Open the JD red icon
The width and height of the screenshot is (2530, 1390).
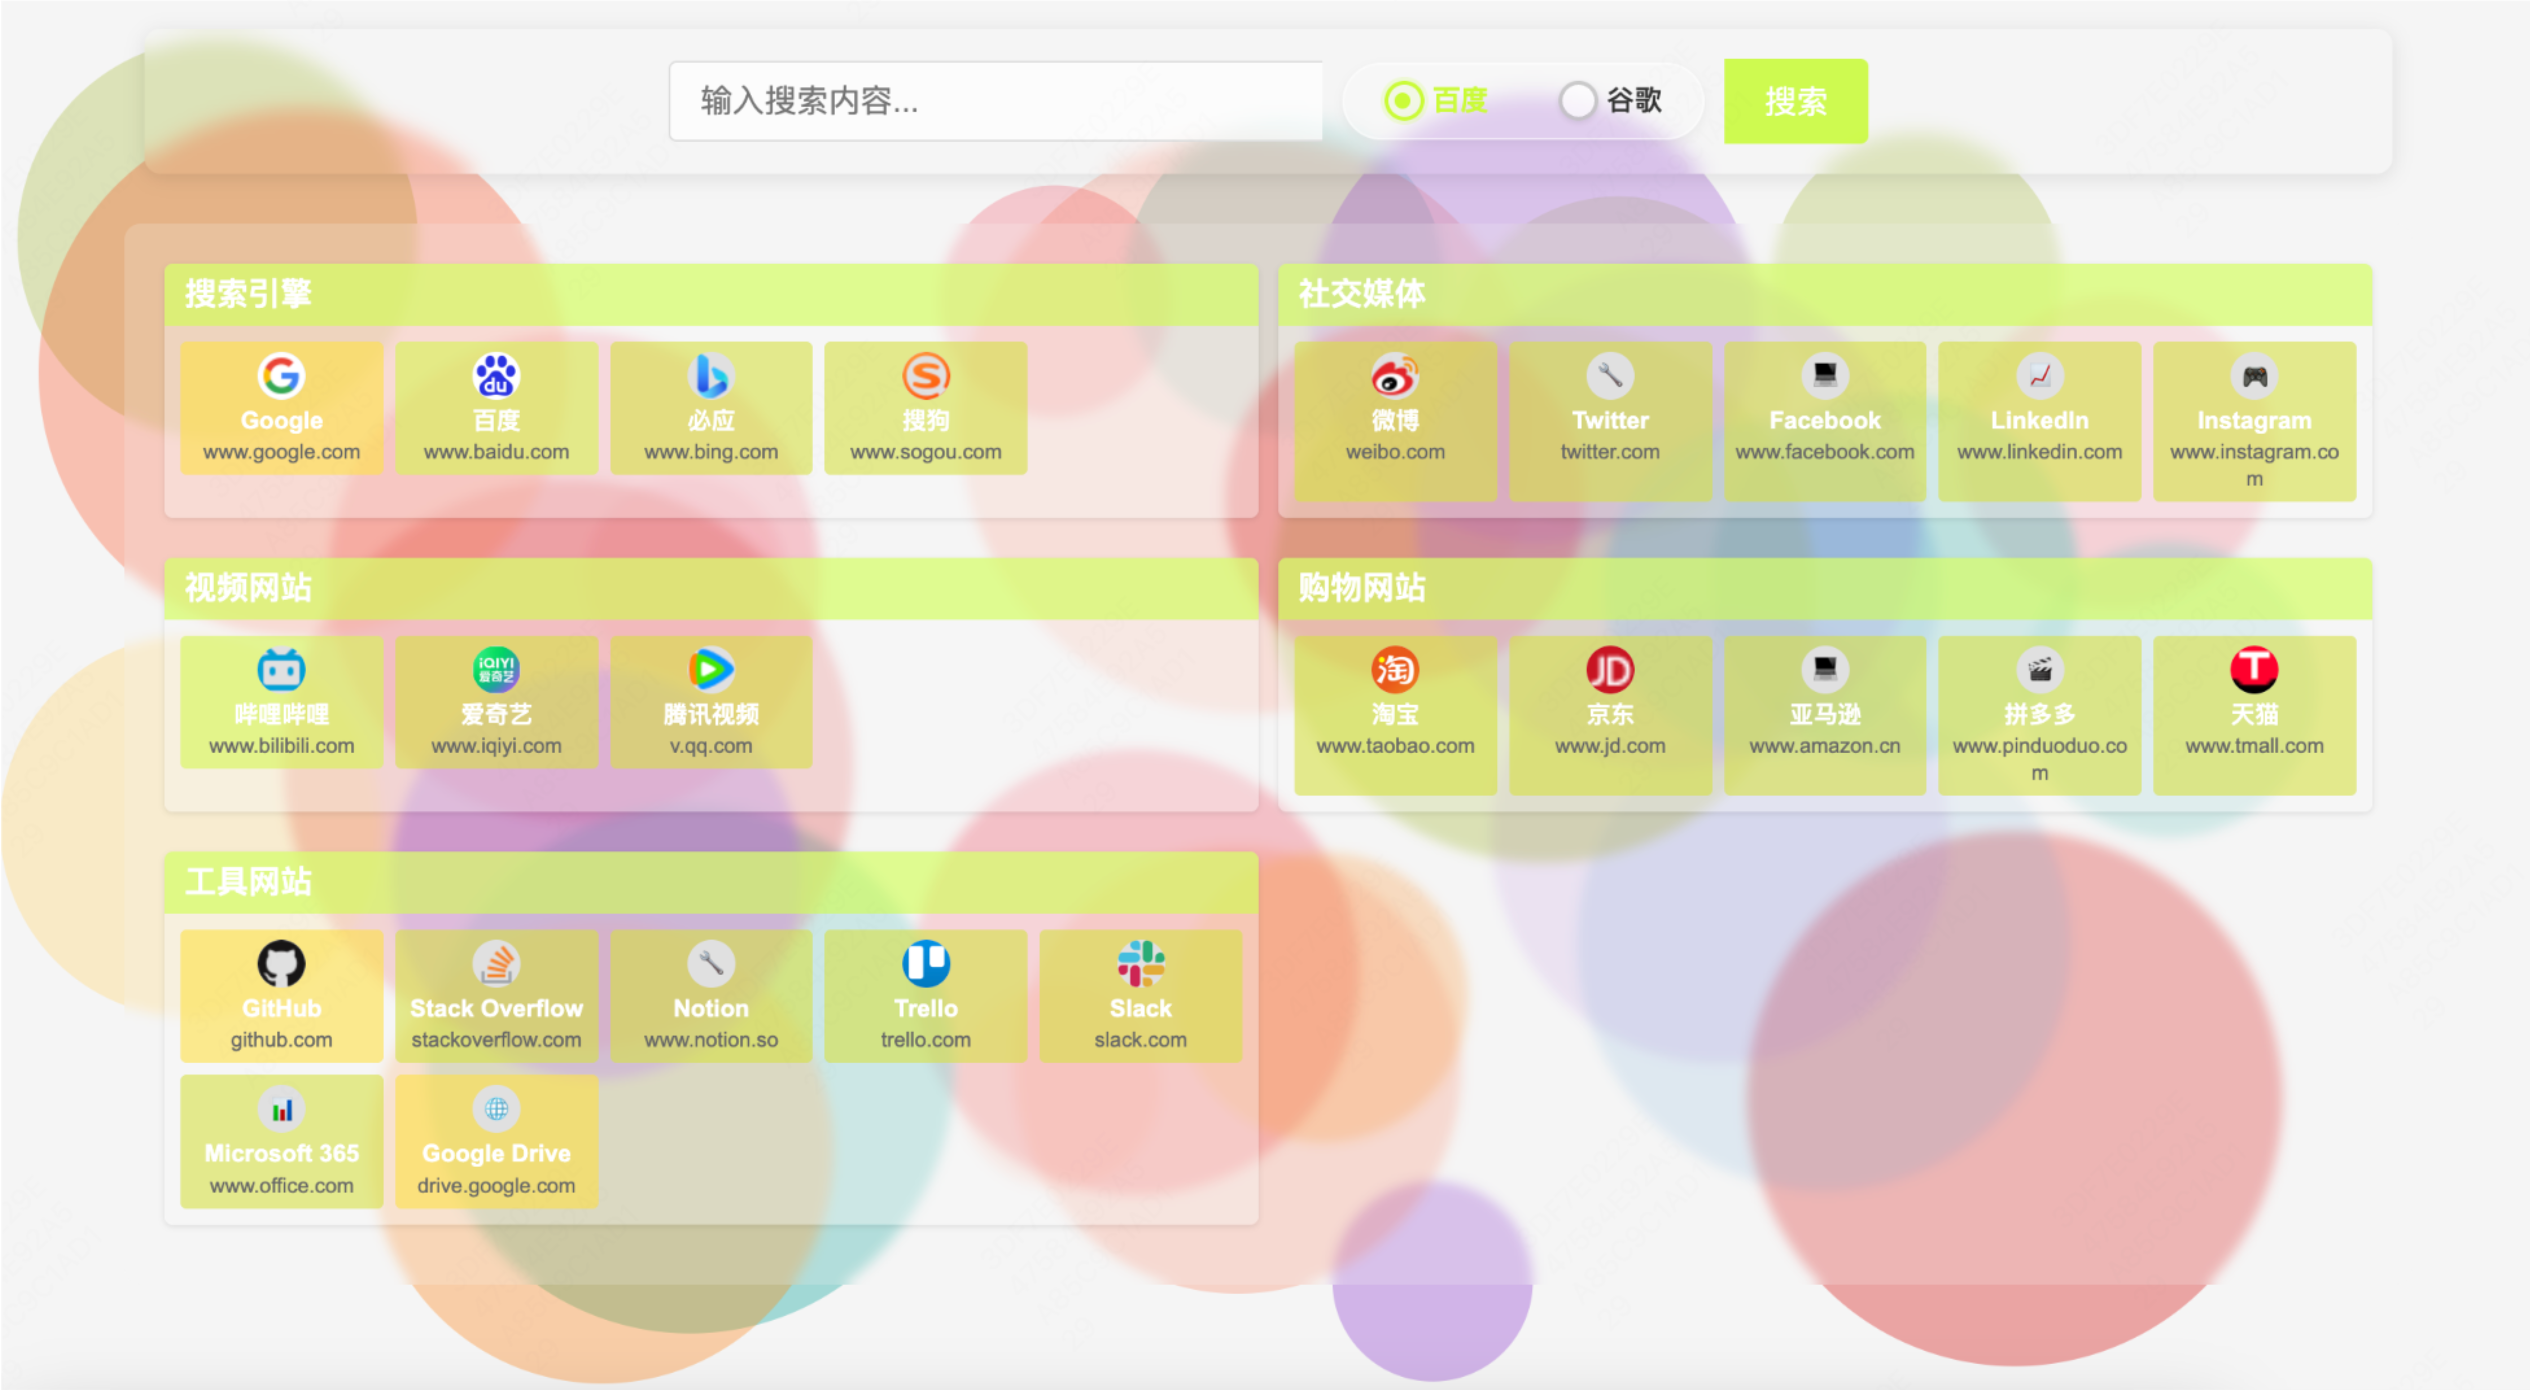coord(1610,670)
